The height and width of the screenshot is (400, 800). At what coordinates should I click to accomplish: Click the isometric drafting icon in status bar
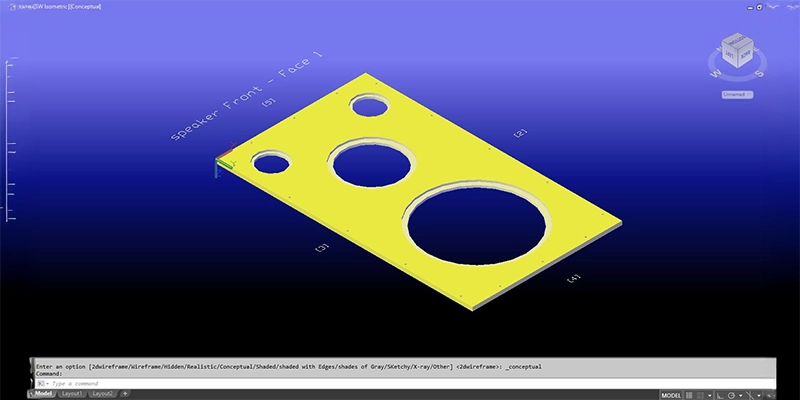(751, 394)
